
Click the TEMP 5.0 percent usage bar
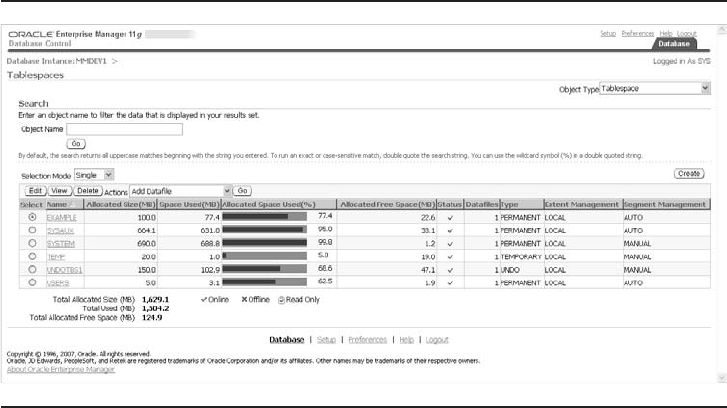pyautogui.click(x=264, y=255)
